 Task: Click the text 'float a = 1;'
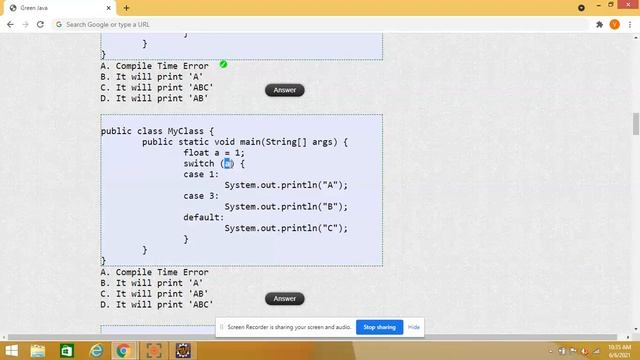coord(214,153)
